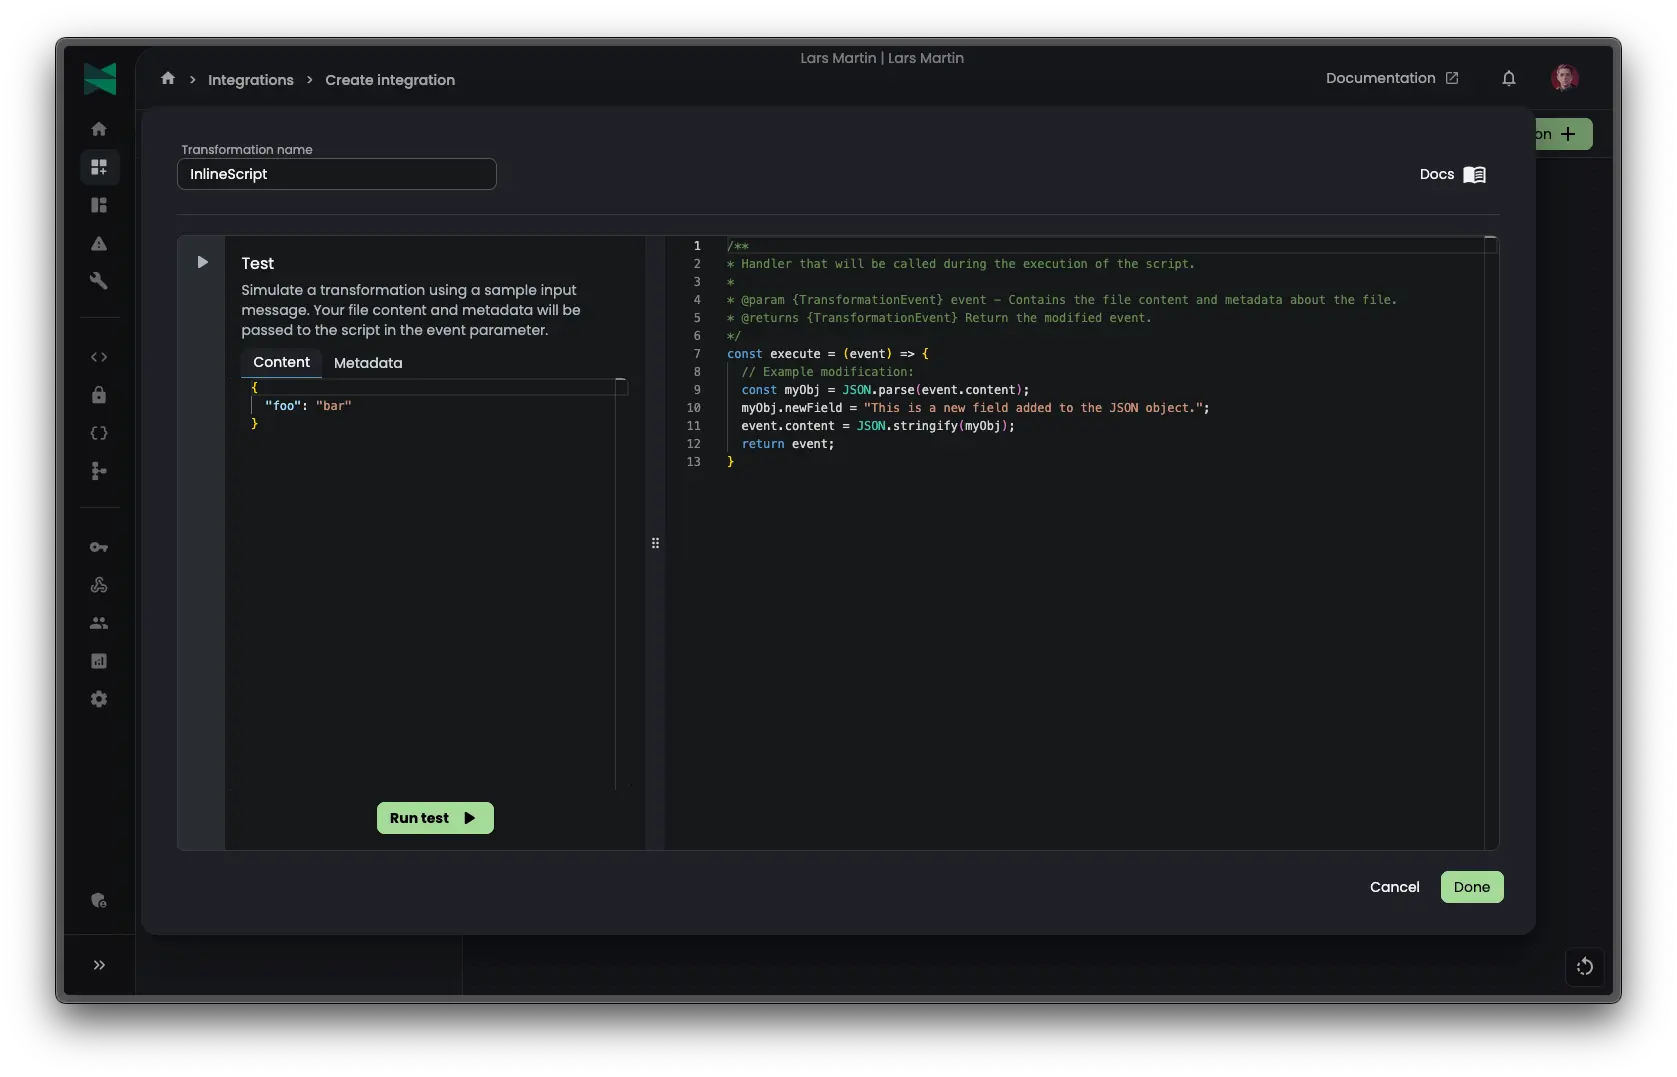Open the settings gear at sidebar bottom

(x=99, y=699)
